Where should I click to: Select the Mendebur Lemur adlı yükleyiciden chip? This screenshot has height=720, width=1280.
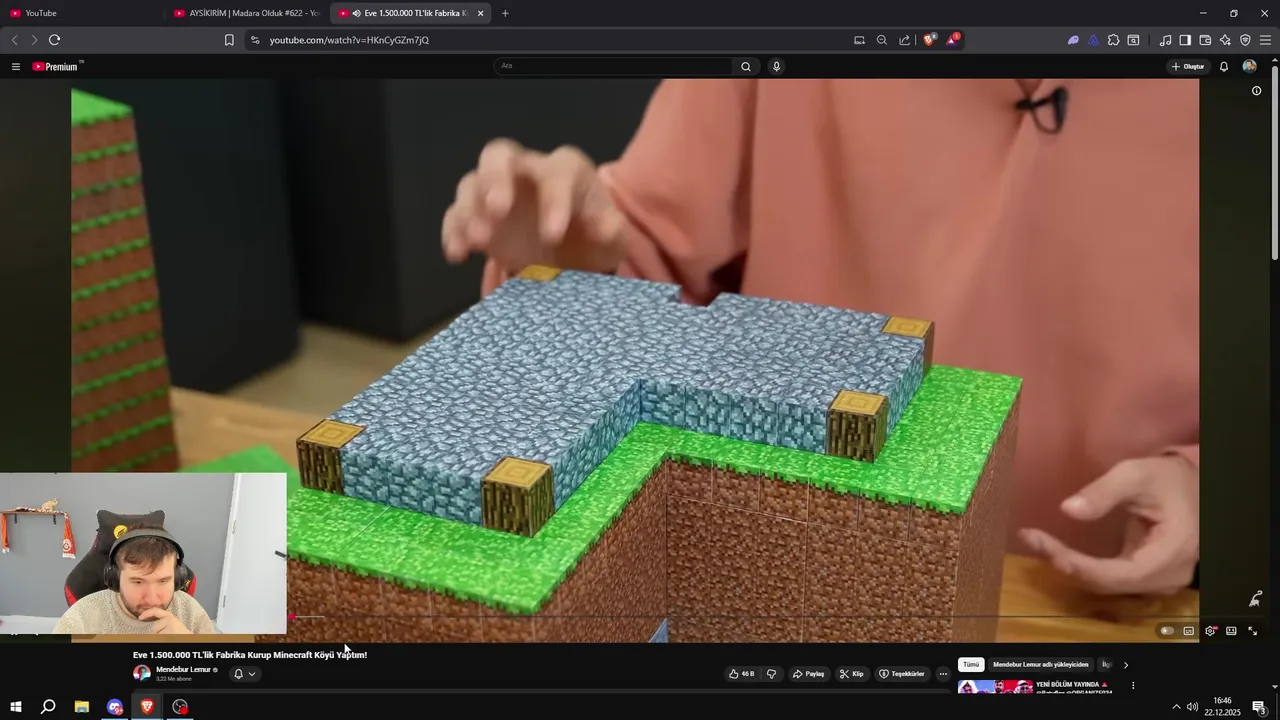(x=1040, y=665)
